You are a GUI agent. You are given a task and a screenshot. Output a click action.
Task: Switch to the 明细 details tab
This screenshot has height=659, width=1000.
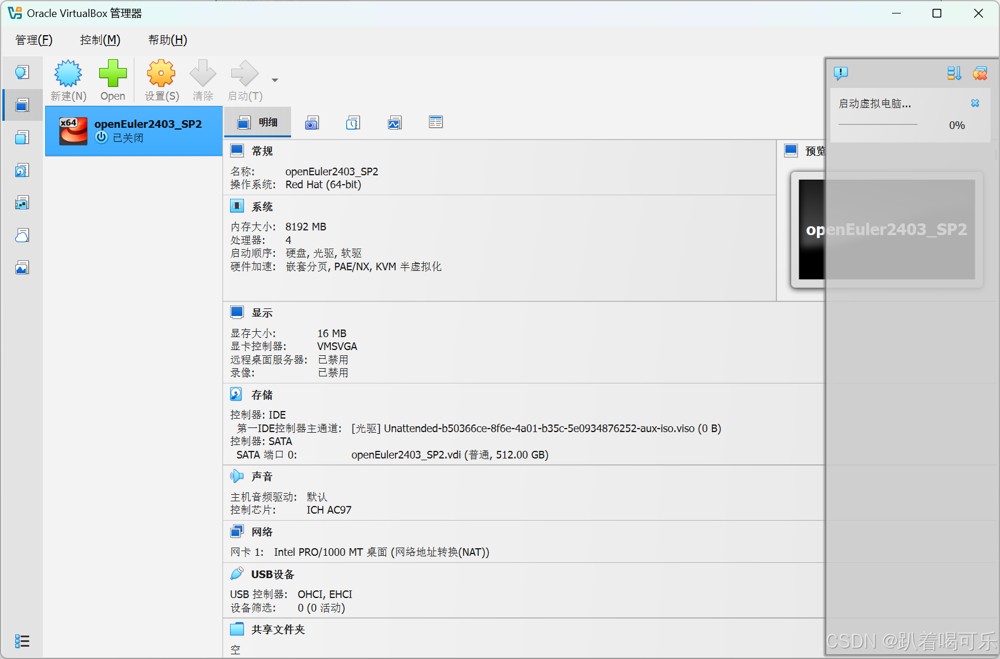coord(258,122)
